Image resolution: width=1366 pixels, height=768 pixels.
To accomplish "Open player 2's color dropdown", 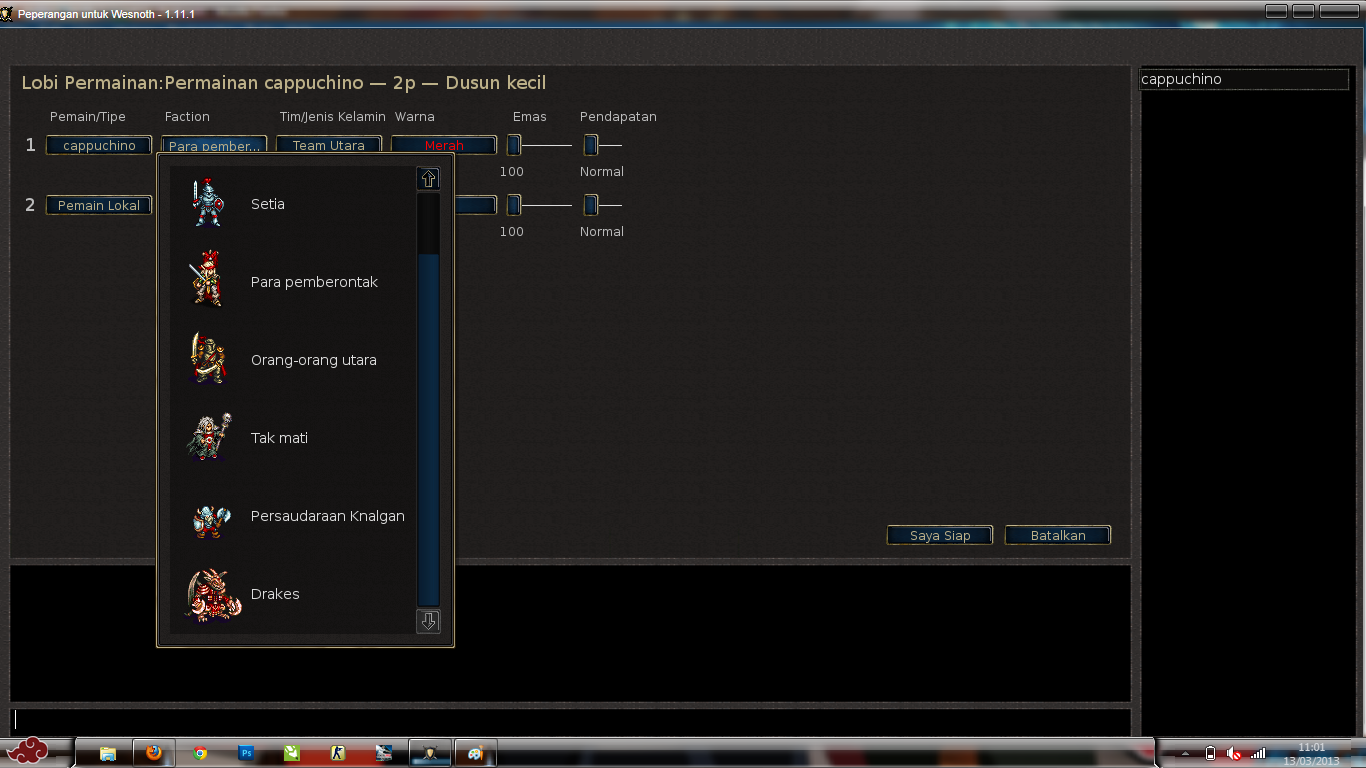I will pos(475,205).
